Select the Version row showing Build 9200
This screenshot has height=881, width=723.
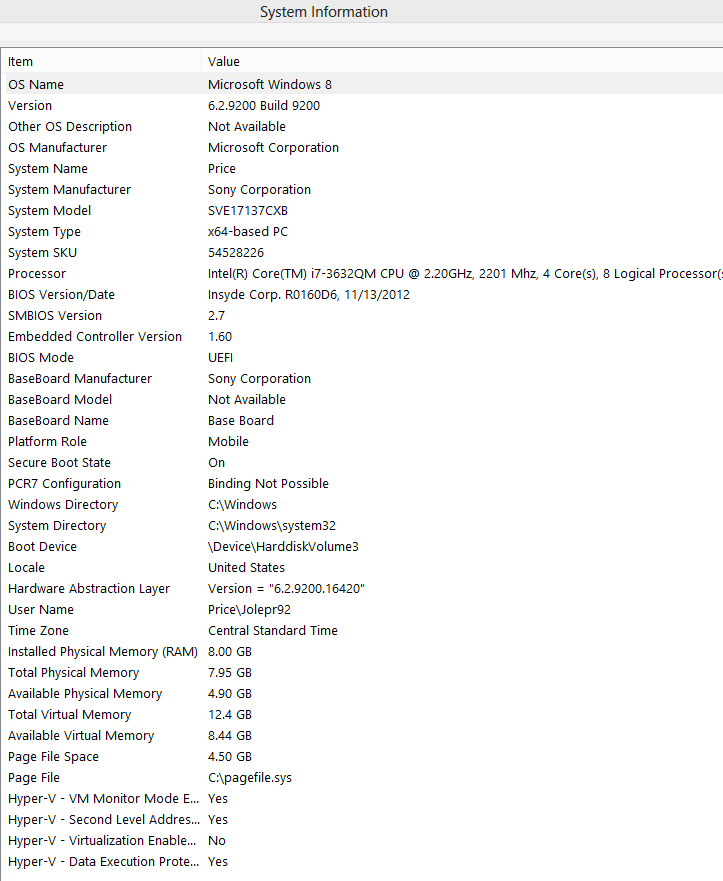point(30,106)
